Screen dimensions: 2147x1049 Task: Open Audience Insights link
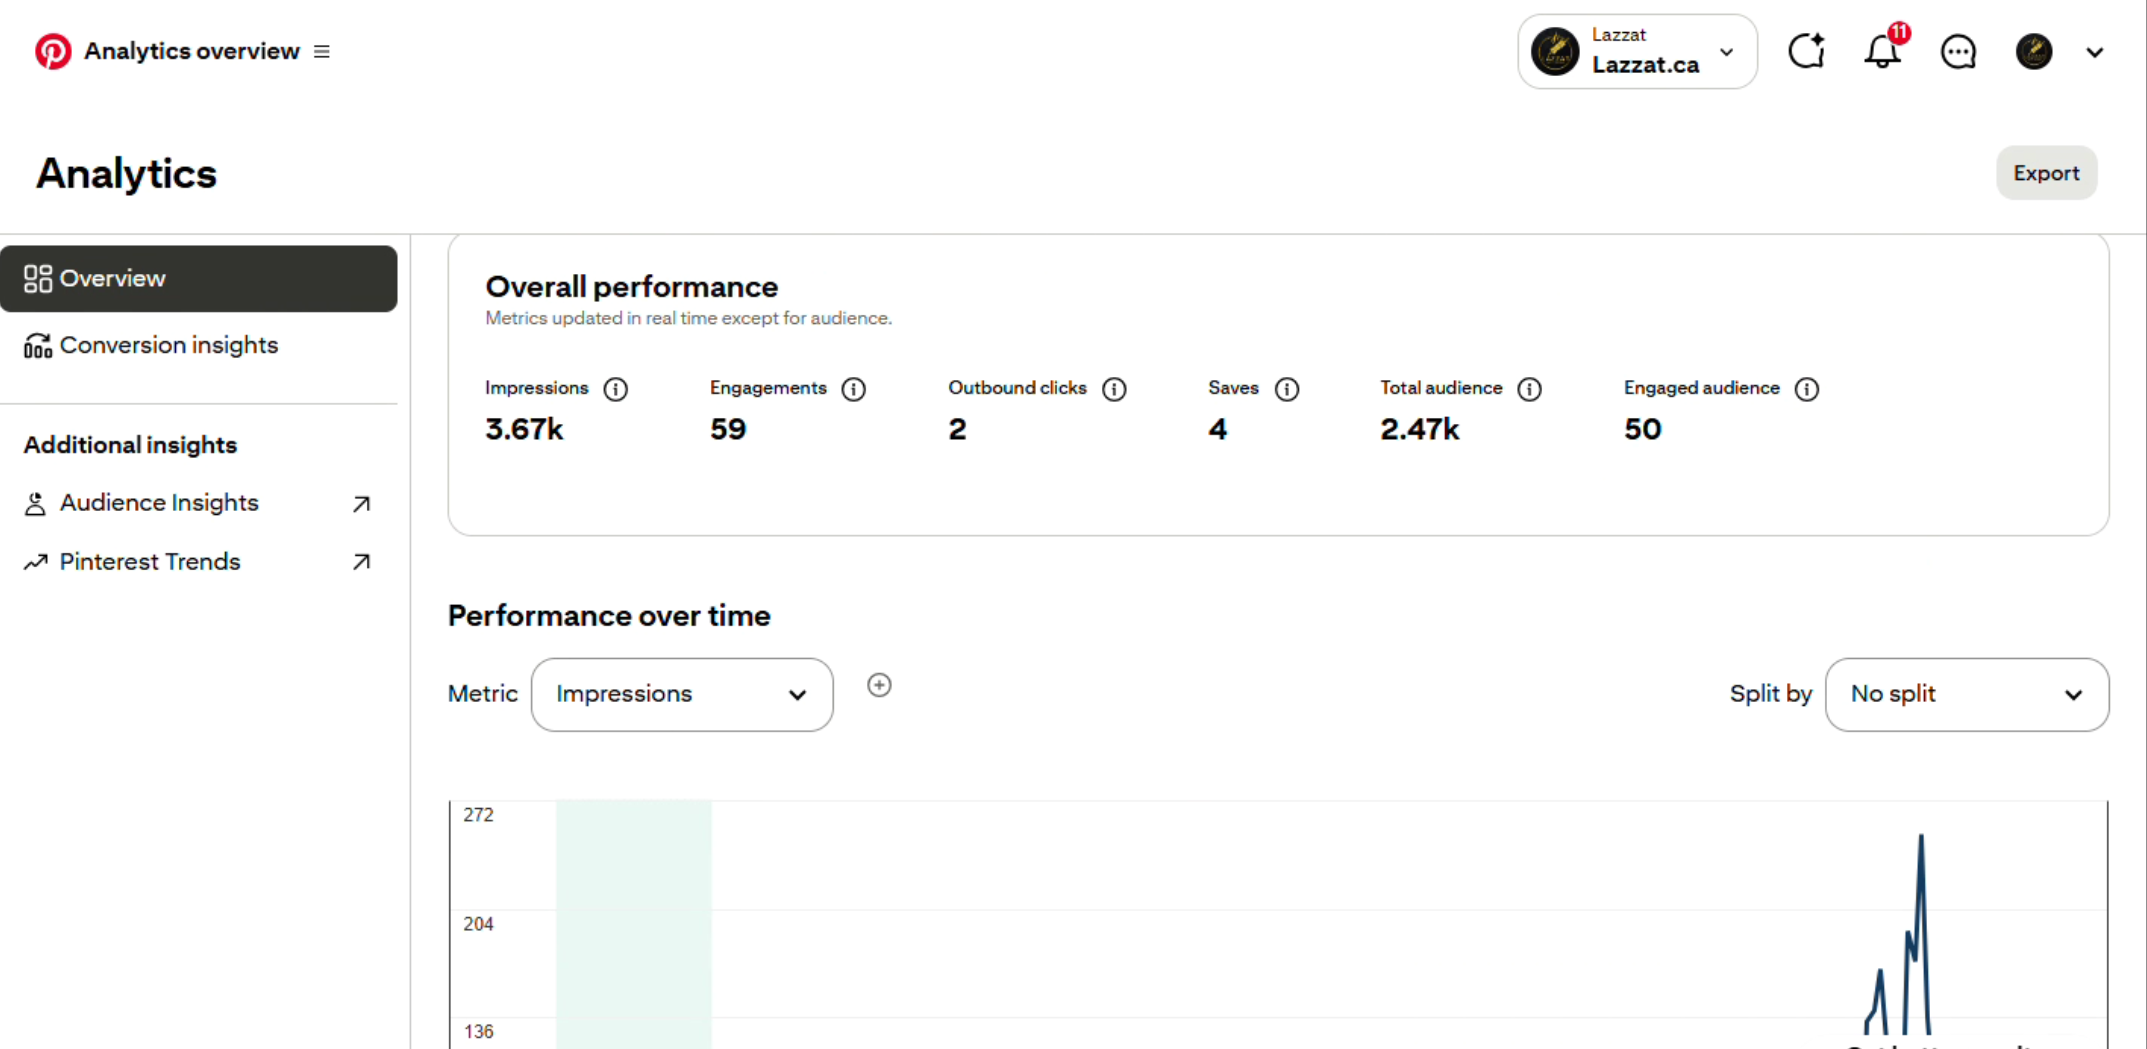[x=159, y=503]
